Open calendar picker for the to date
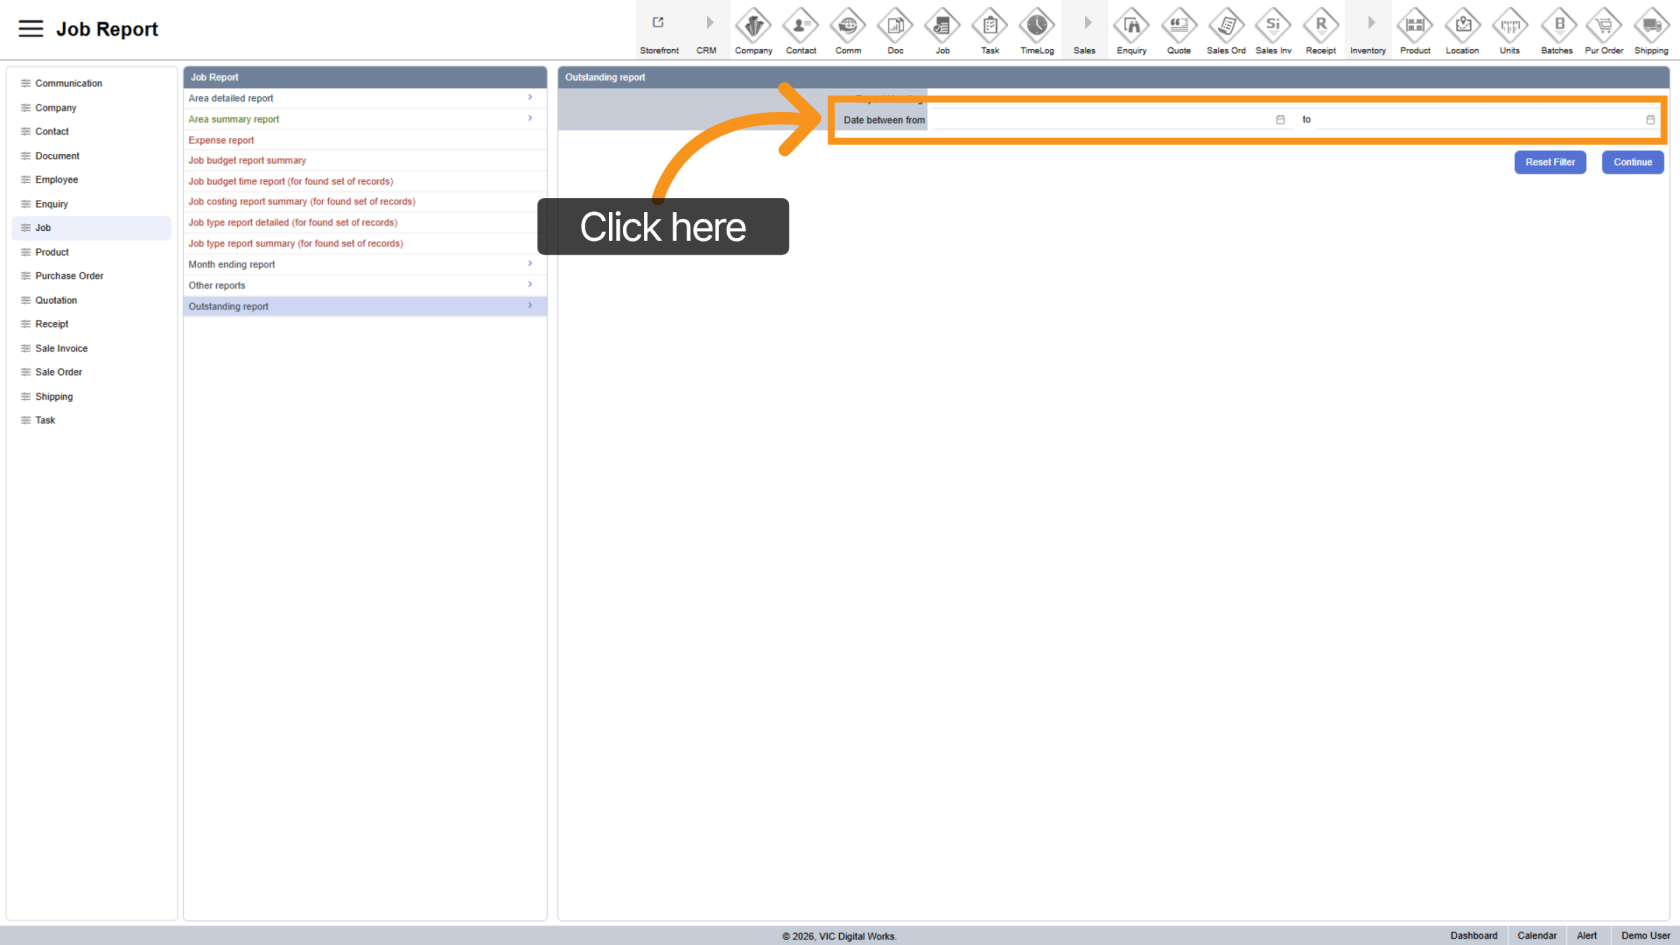 point(1650,120)
